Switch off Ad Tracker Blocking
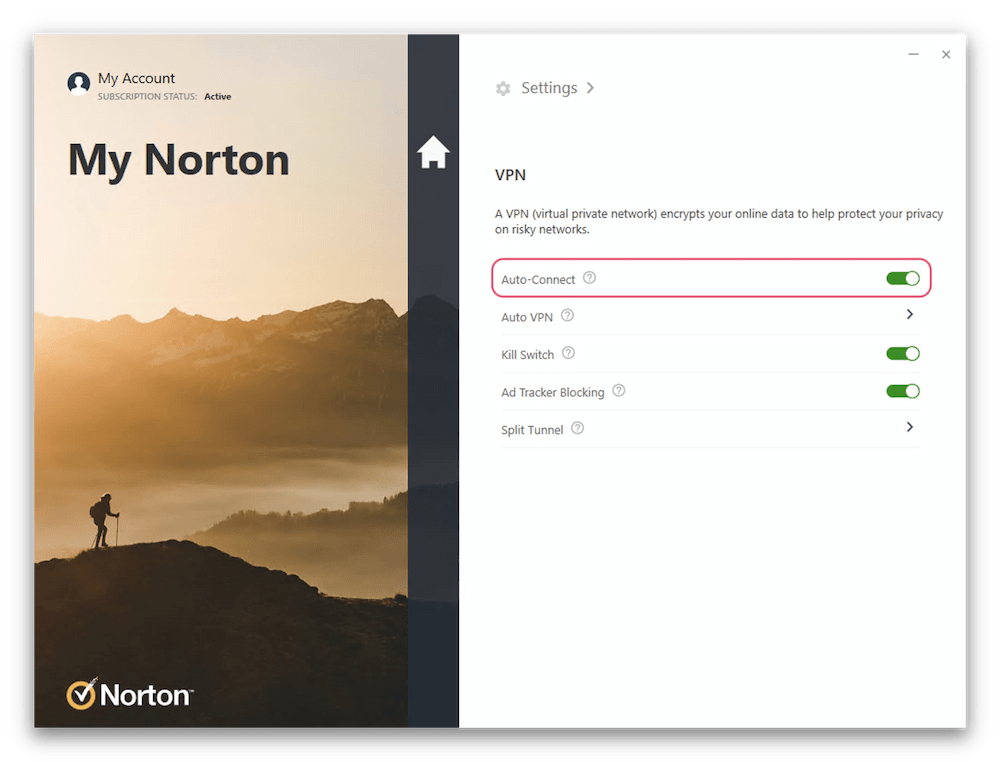This screenshot has height=762, width=1000. pos(902,391)
